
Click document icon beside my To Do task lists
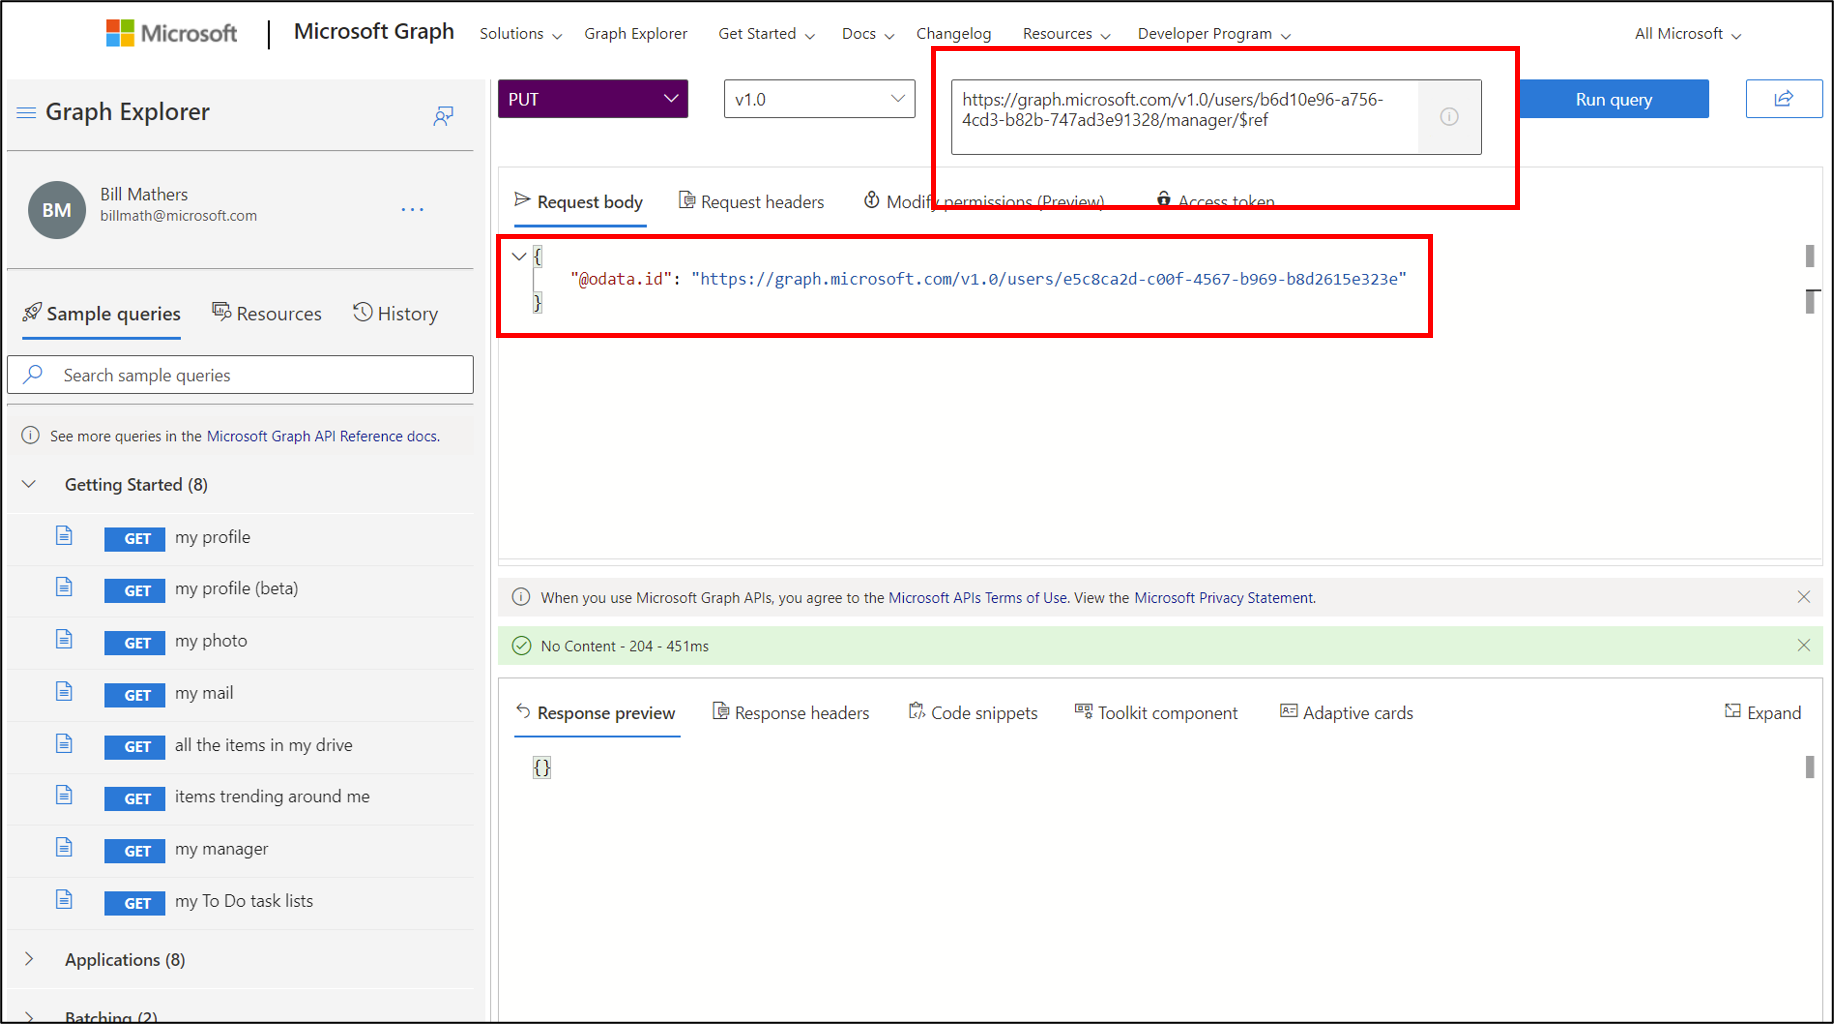click(64, 899)
